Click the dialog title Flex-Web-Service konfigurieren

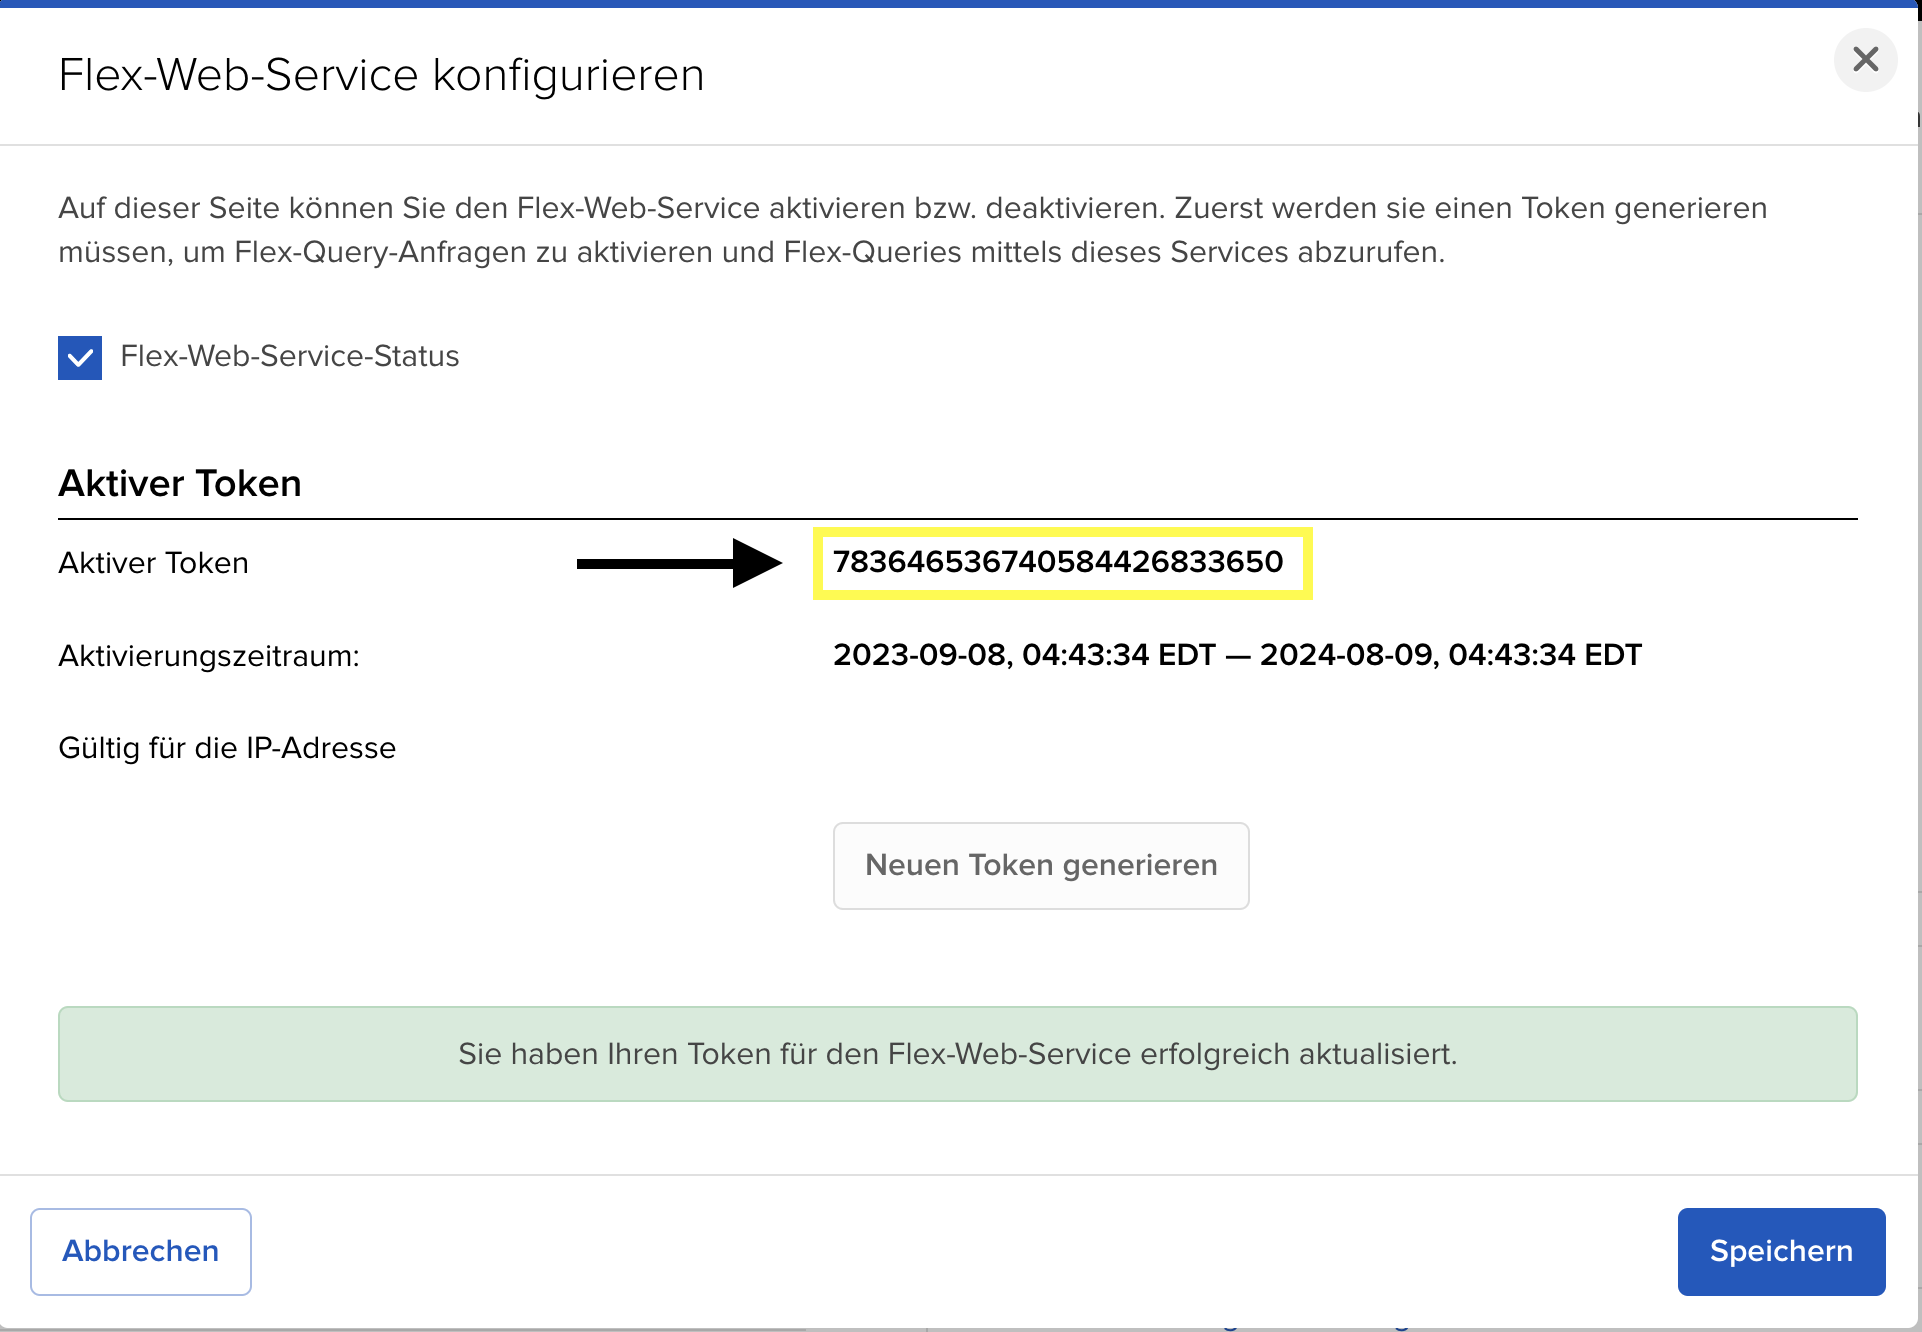click(381, 75)
